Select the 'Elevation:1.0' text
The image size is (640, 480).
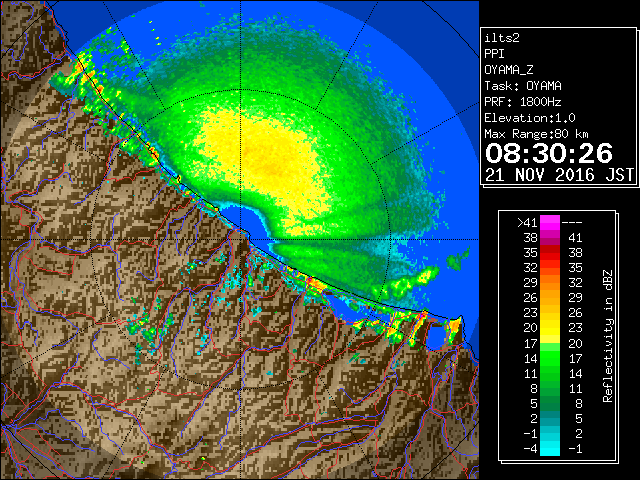(530, 118)
